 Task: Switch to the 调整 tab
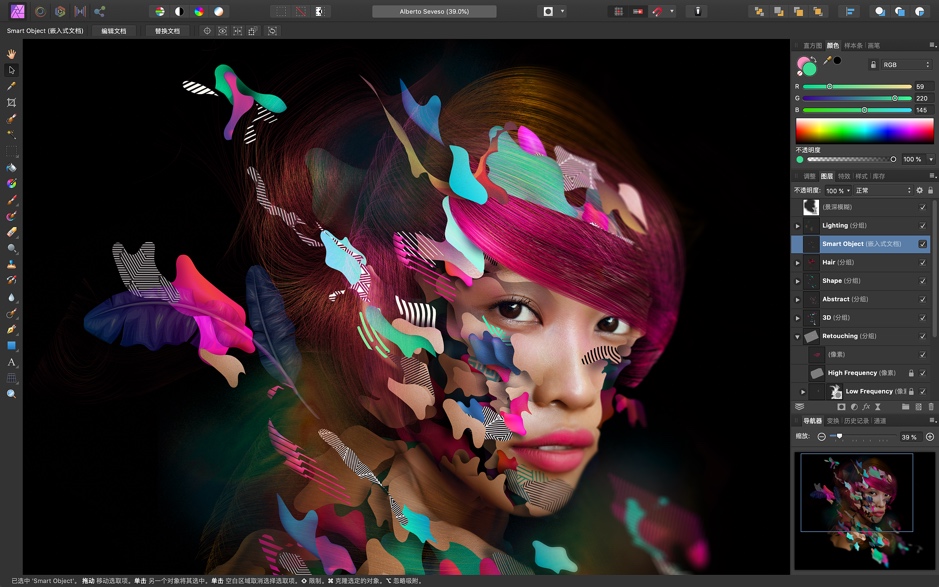pyautogui.click(x=808, y=175)
